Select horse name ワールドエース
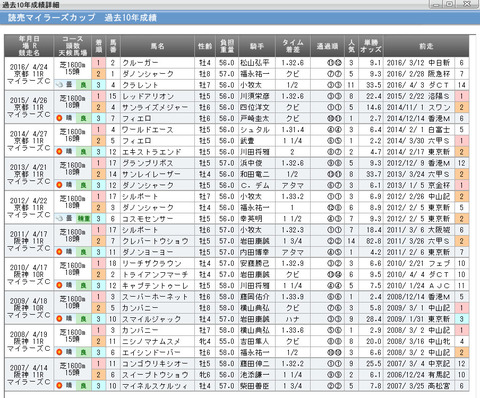The width and height of the screenshot is (480, 398). click(148, 130)
